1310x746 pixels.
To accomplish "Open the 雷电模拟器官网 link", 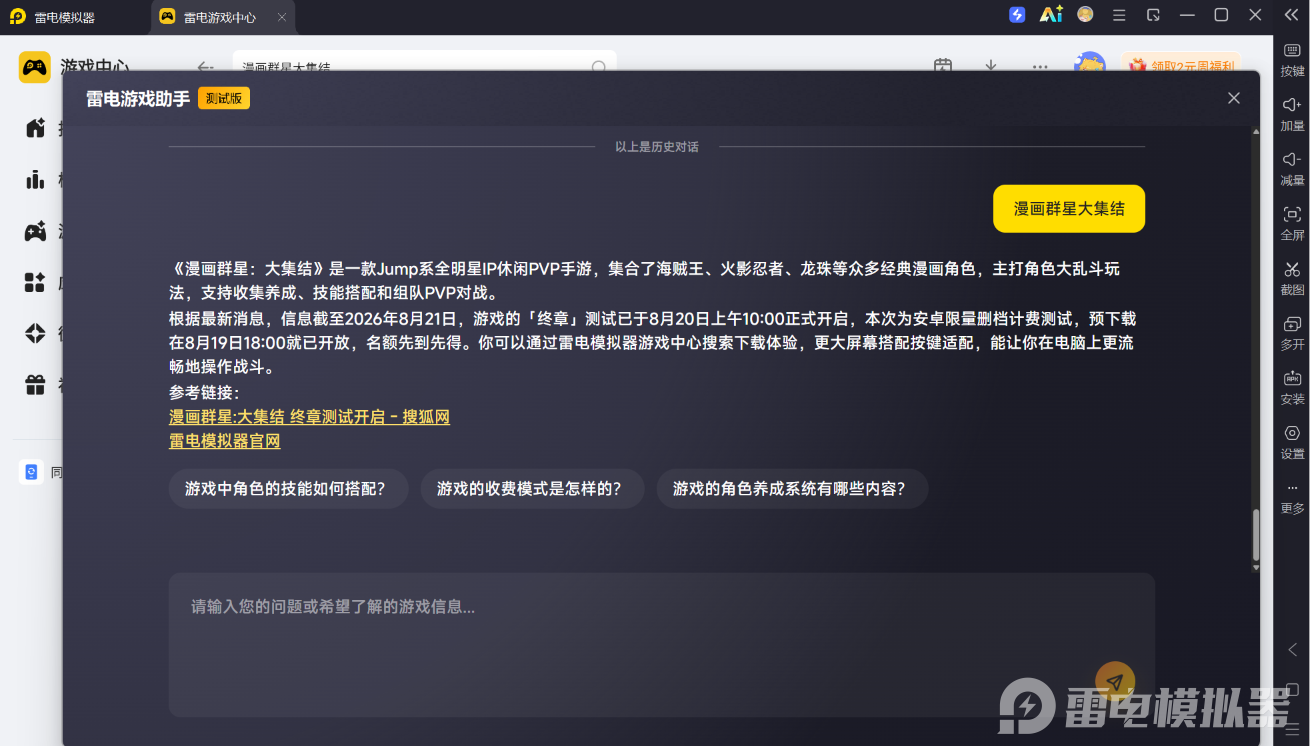I will [x=225, y=441].
